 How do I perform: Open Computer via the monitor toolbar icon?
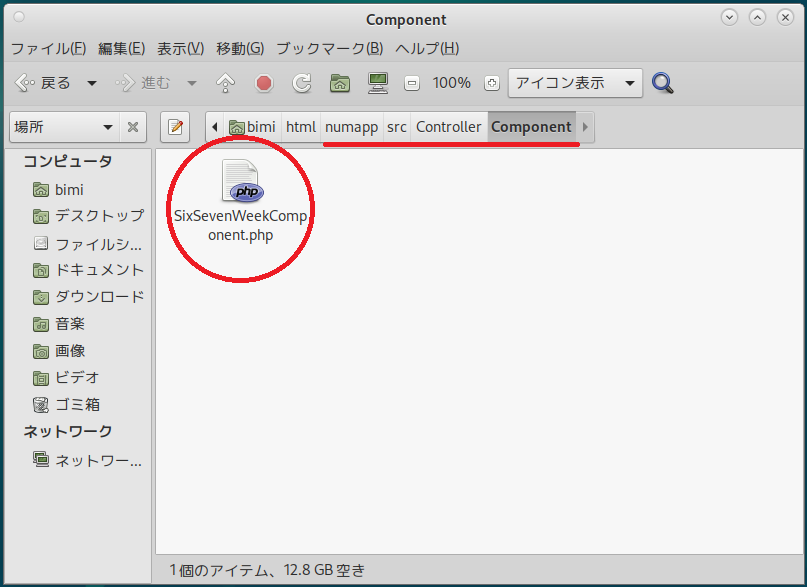(378, 83)
